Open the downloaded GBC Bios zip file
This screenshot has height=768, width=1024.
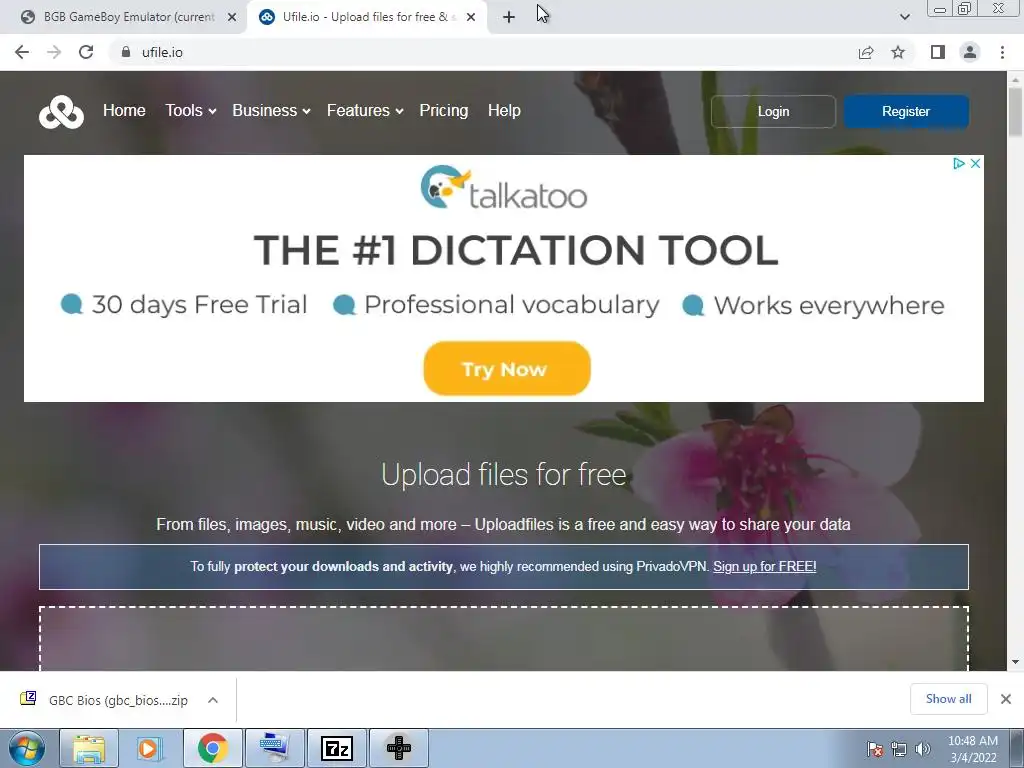[x=104, y=700]
